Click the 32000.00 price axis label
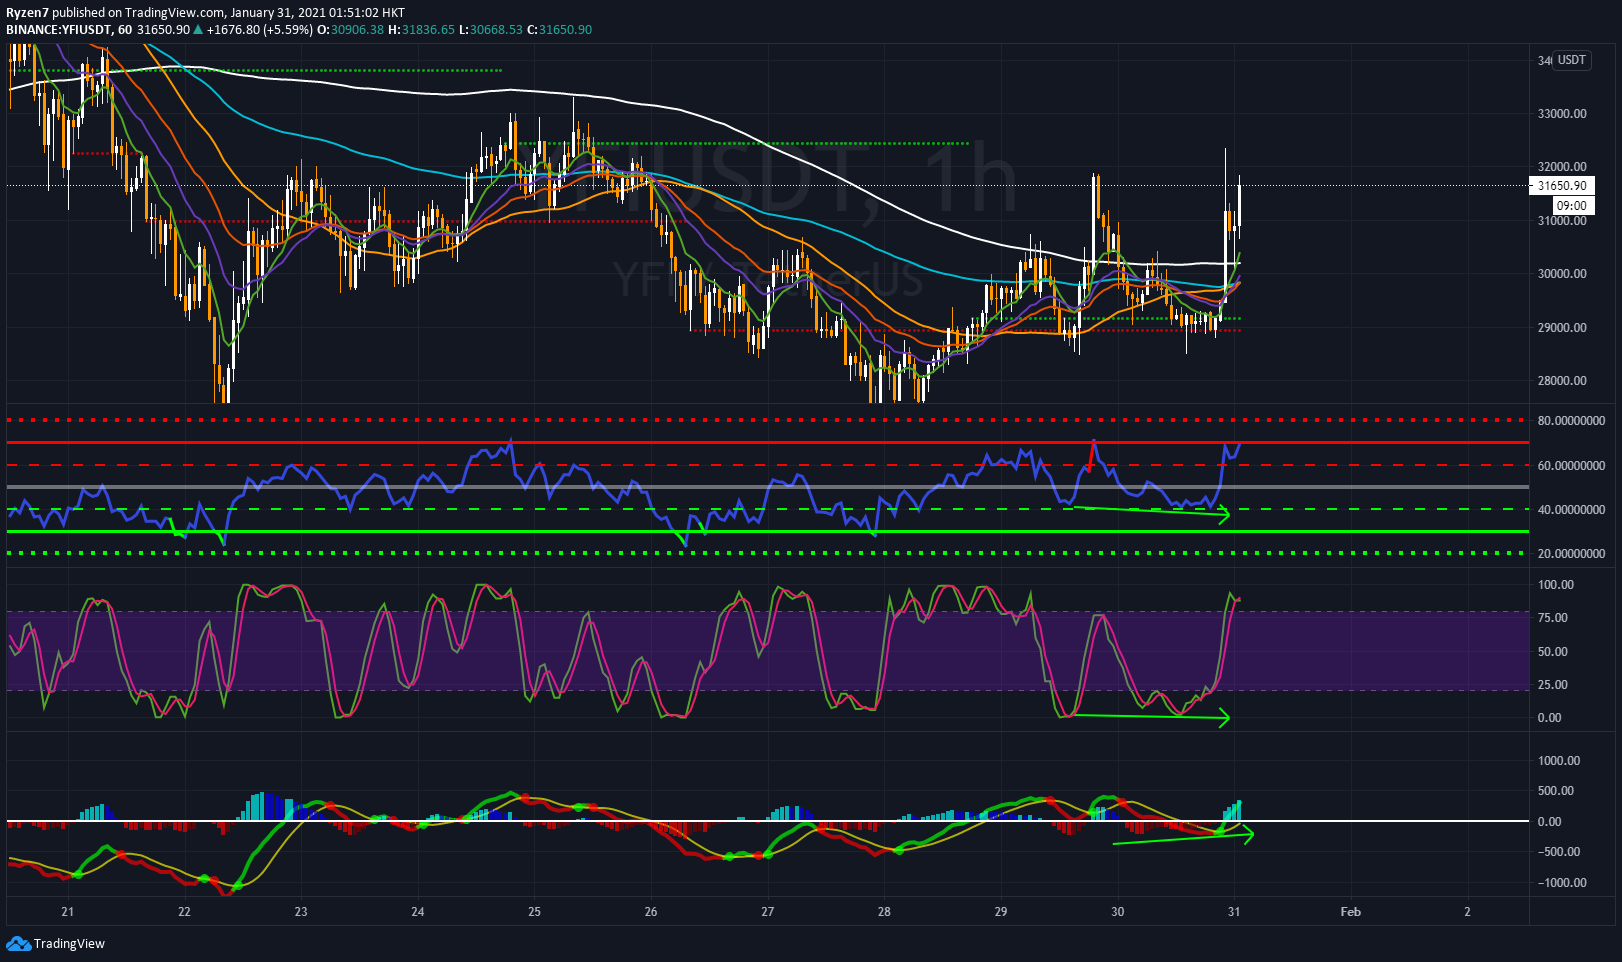Screen dimensions: 1622x962 tap(1562, 167)
